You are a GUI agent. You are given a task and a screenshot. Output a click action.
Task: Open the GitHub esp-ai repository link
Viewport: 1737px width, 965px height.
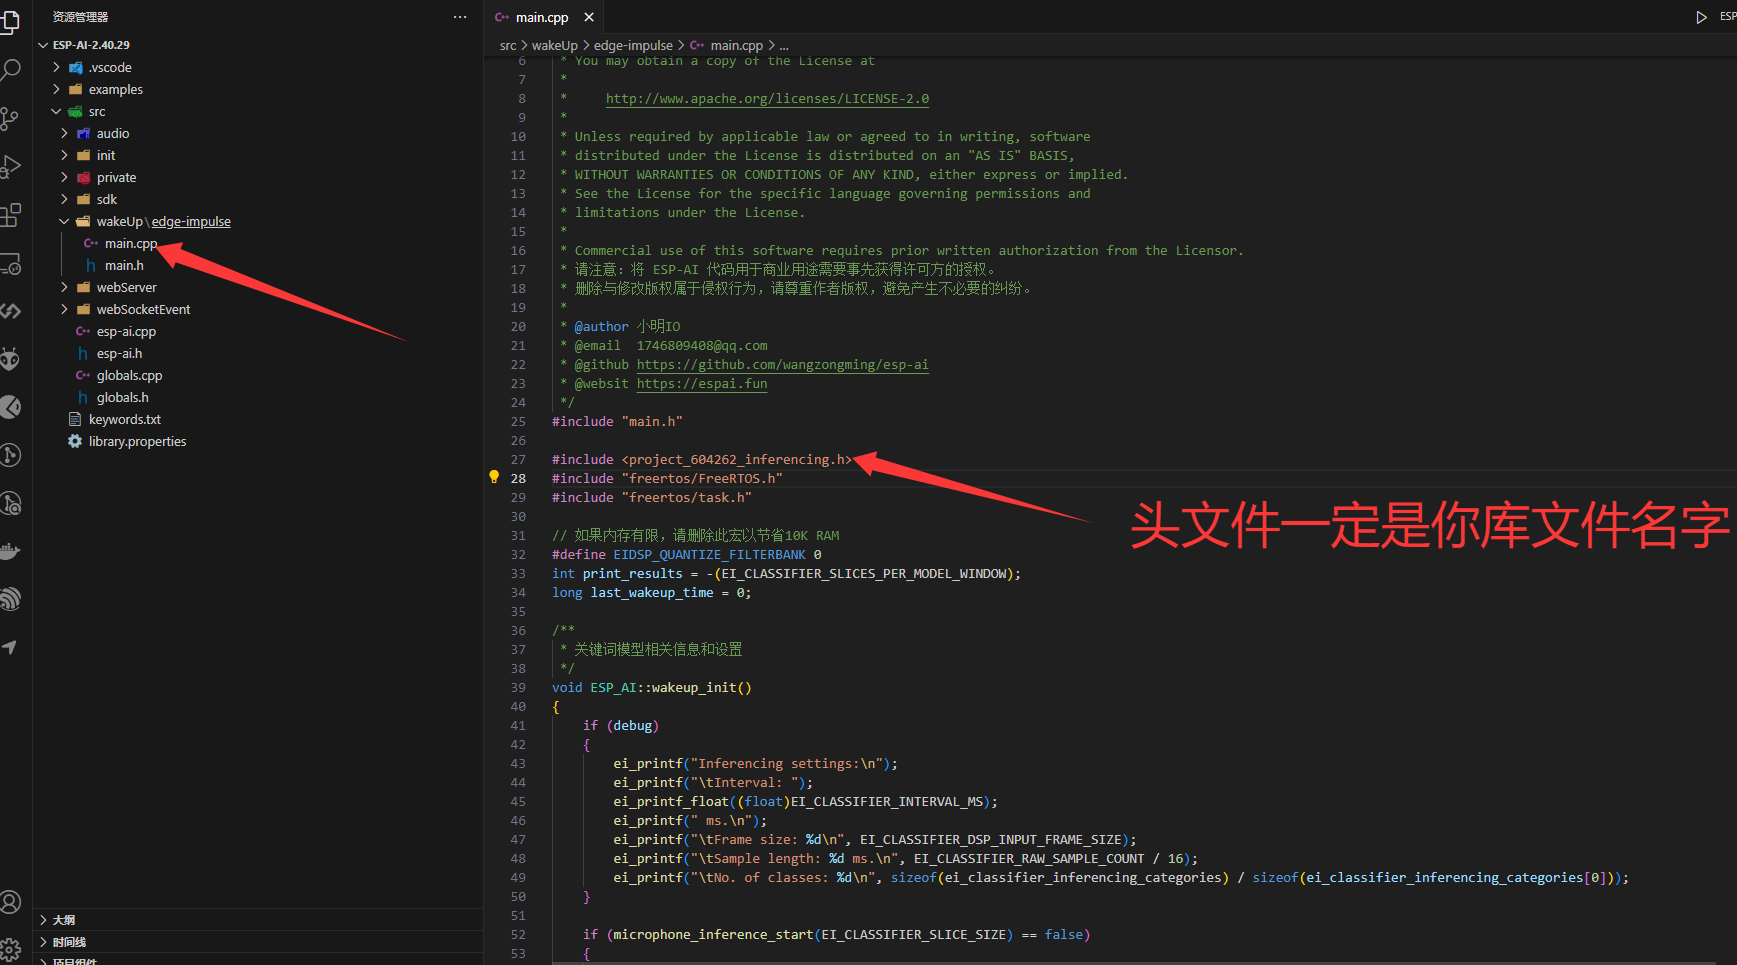pos(782,365)
